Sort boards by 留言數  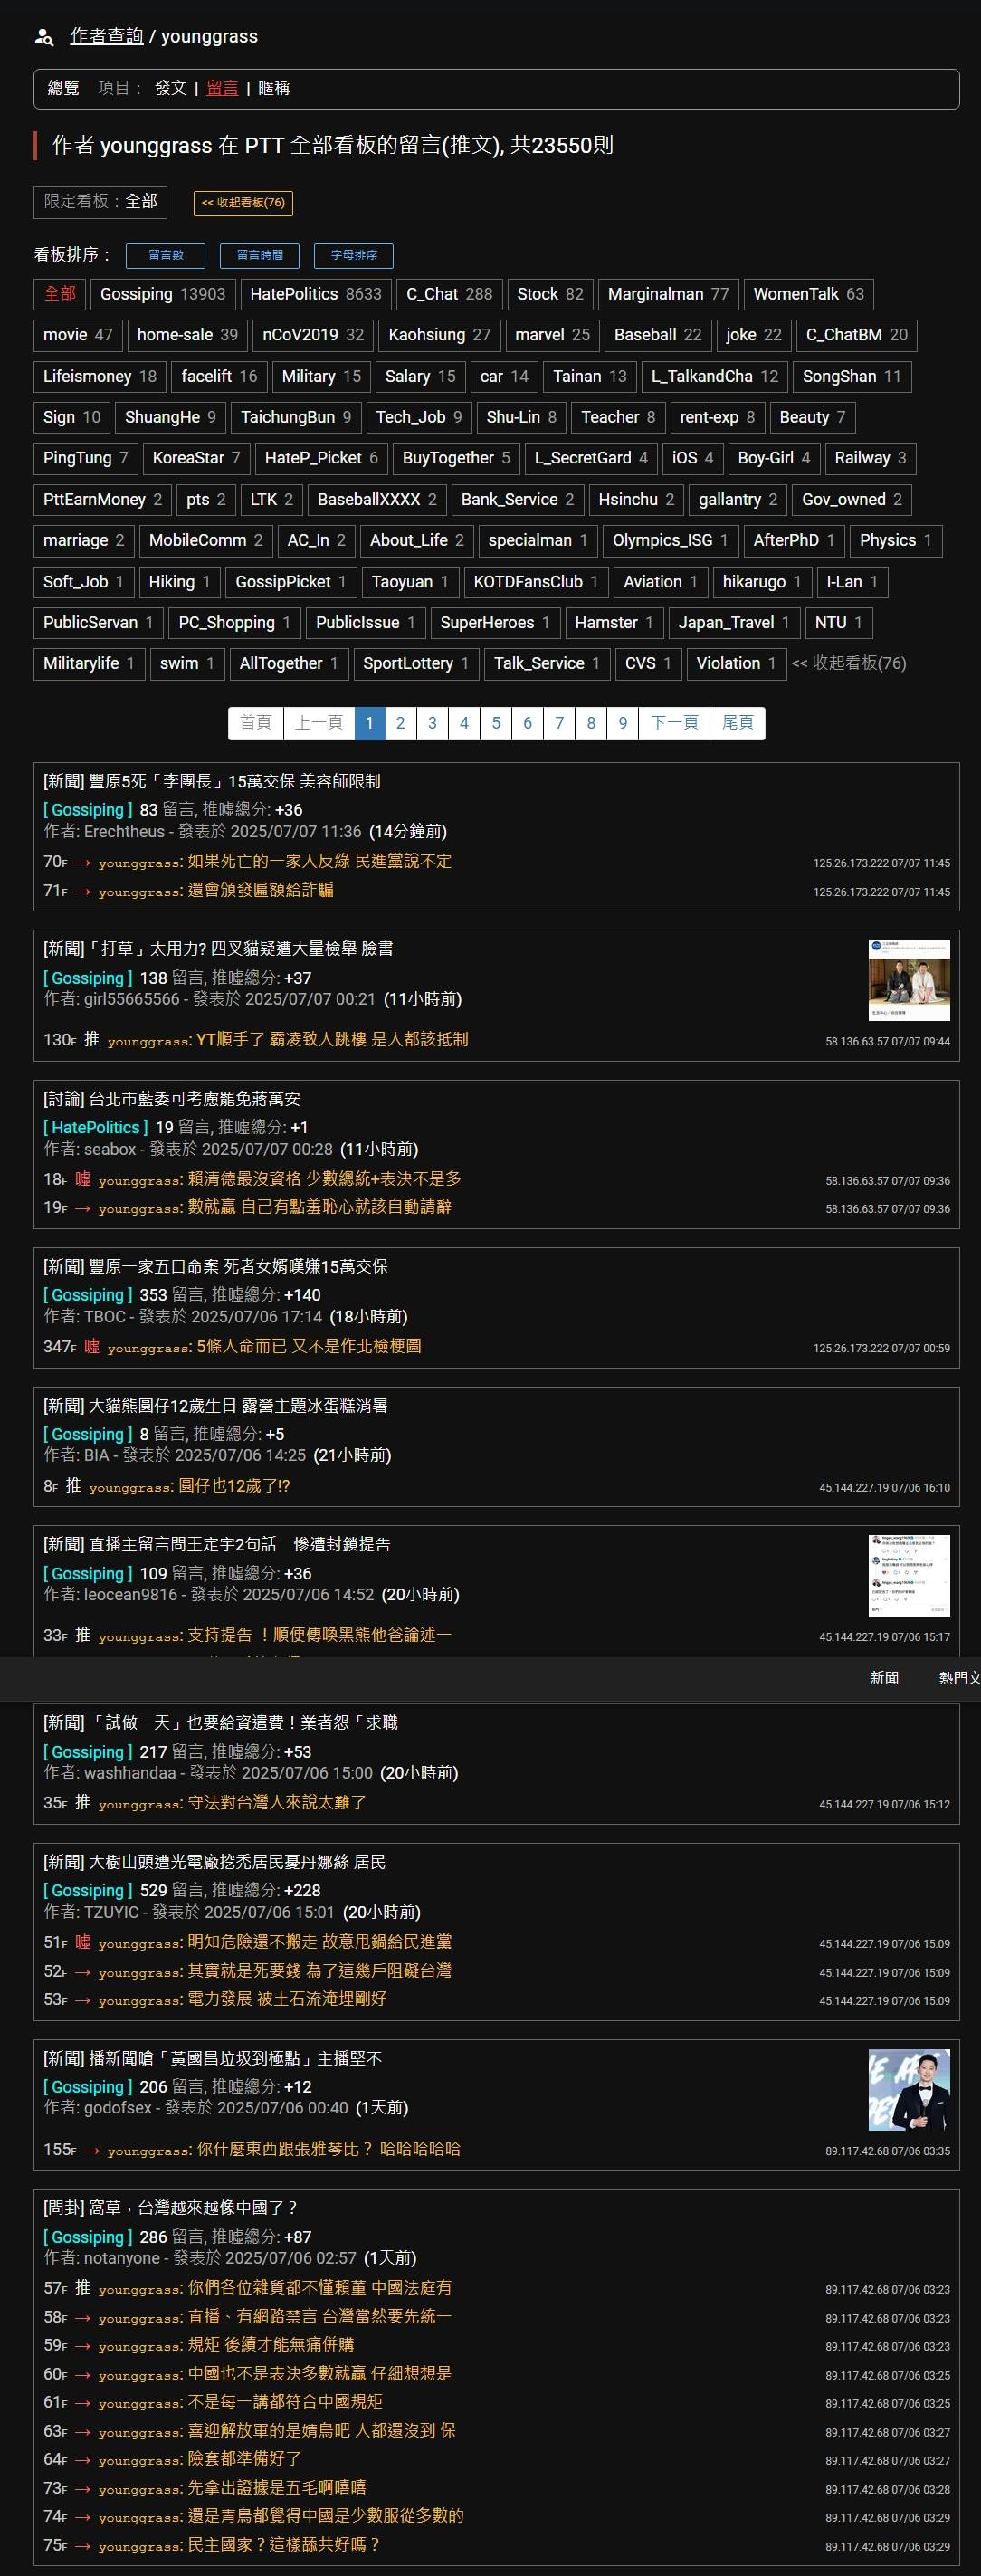(x=165, y=256)
